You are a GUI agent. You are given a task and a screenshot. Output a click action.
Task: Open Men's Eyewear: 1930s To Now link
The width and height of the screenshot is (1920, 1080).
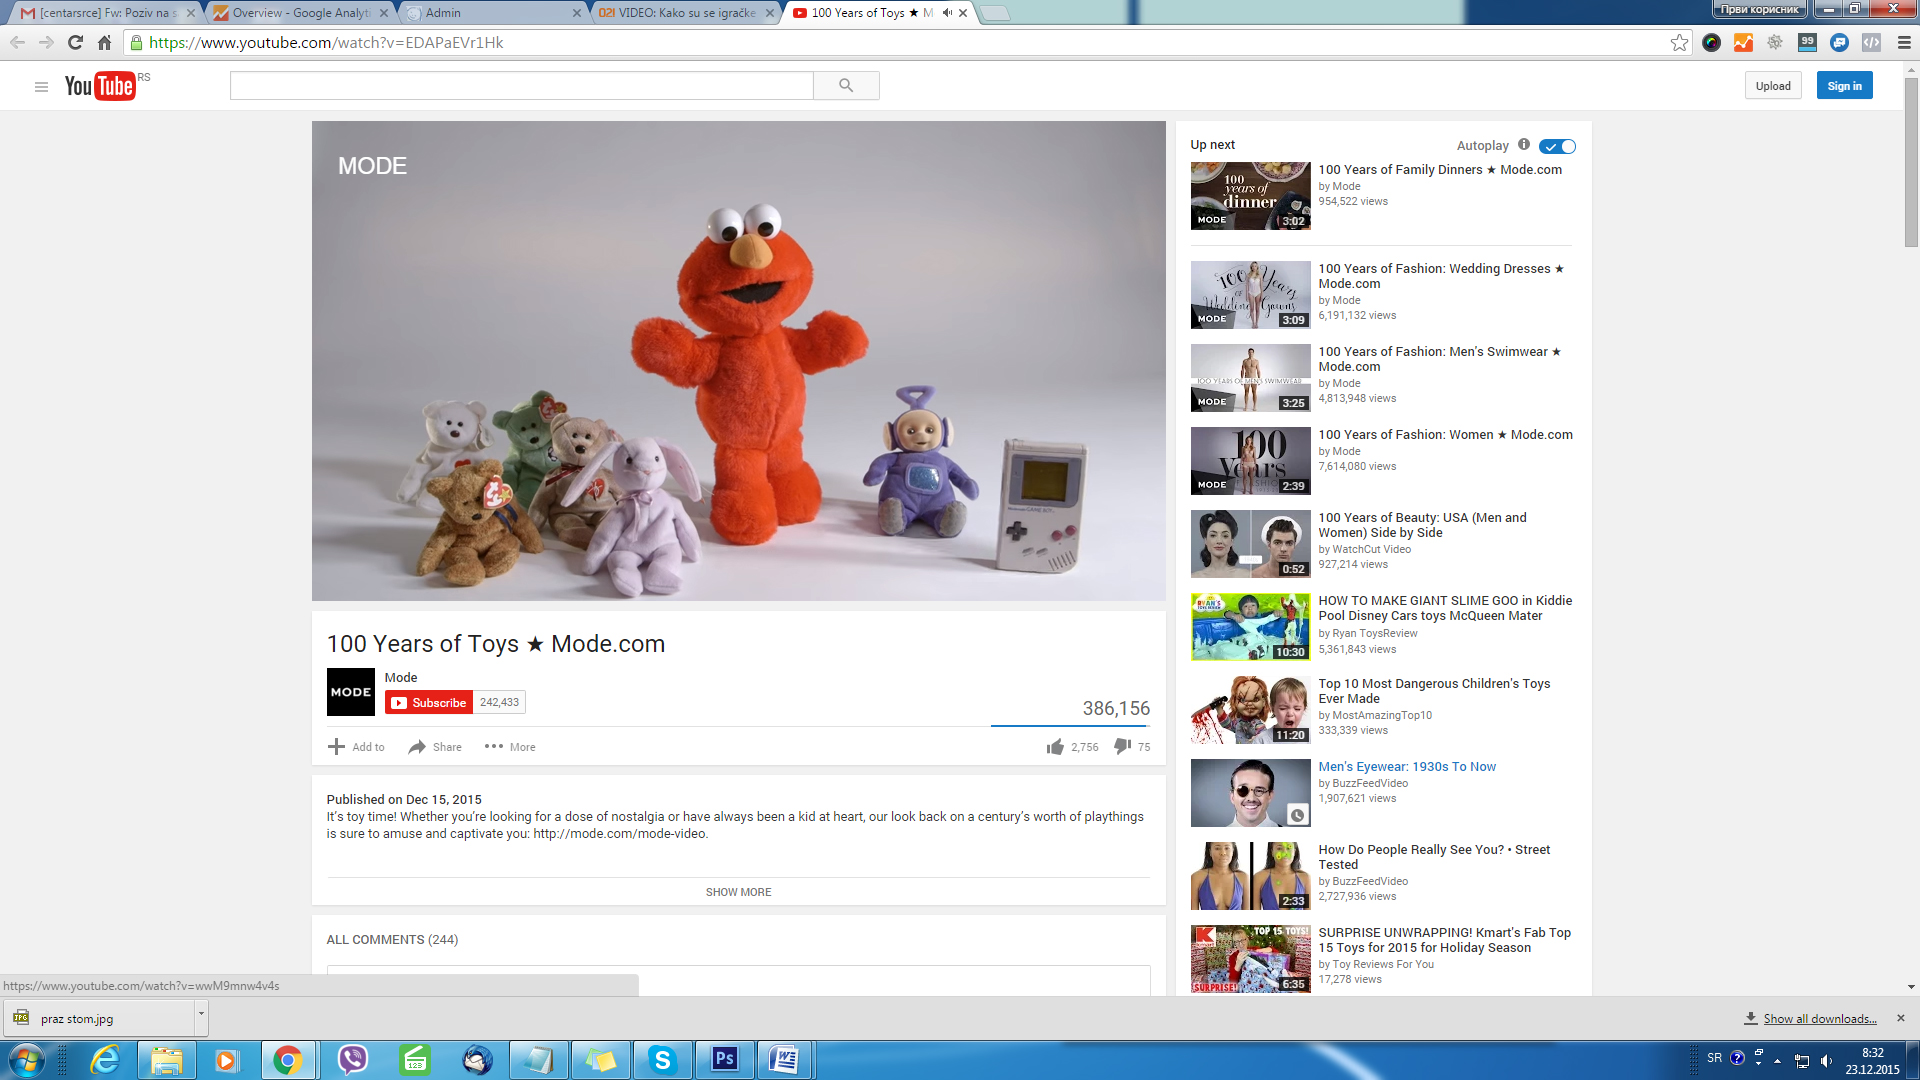(x=1406, y=767)
